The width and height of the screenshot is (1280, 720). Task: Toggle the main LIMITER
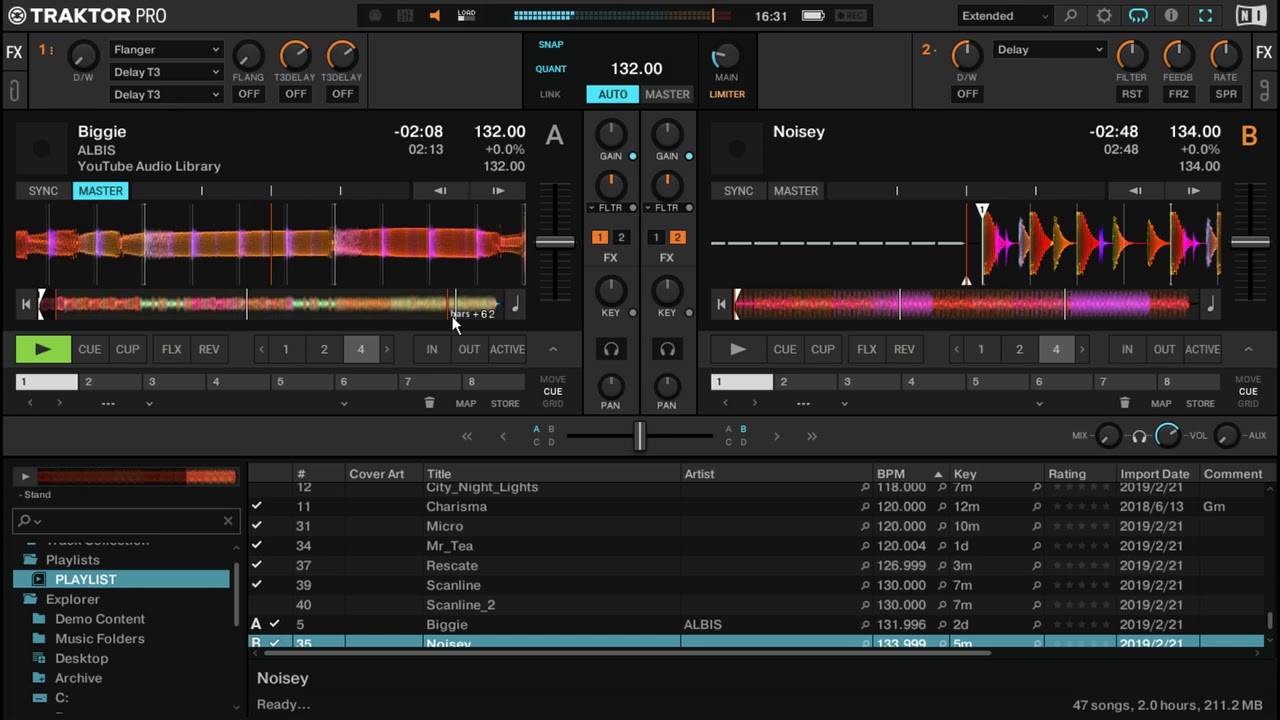coord(727,94)
